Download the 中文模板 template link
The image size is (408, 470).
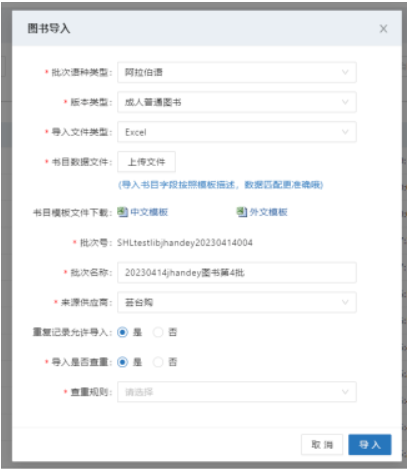pyautogui.click(x=149, y=212)
